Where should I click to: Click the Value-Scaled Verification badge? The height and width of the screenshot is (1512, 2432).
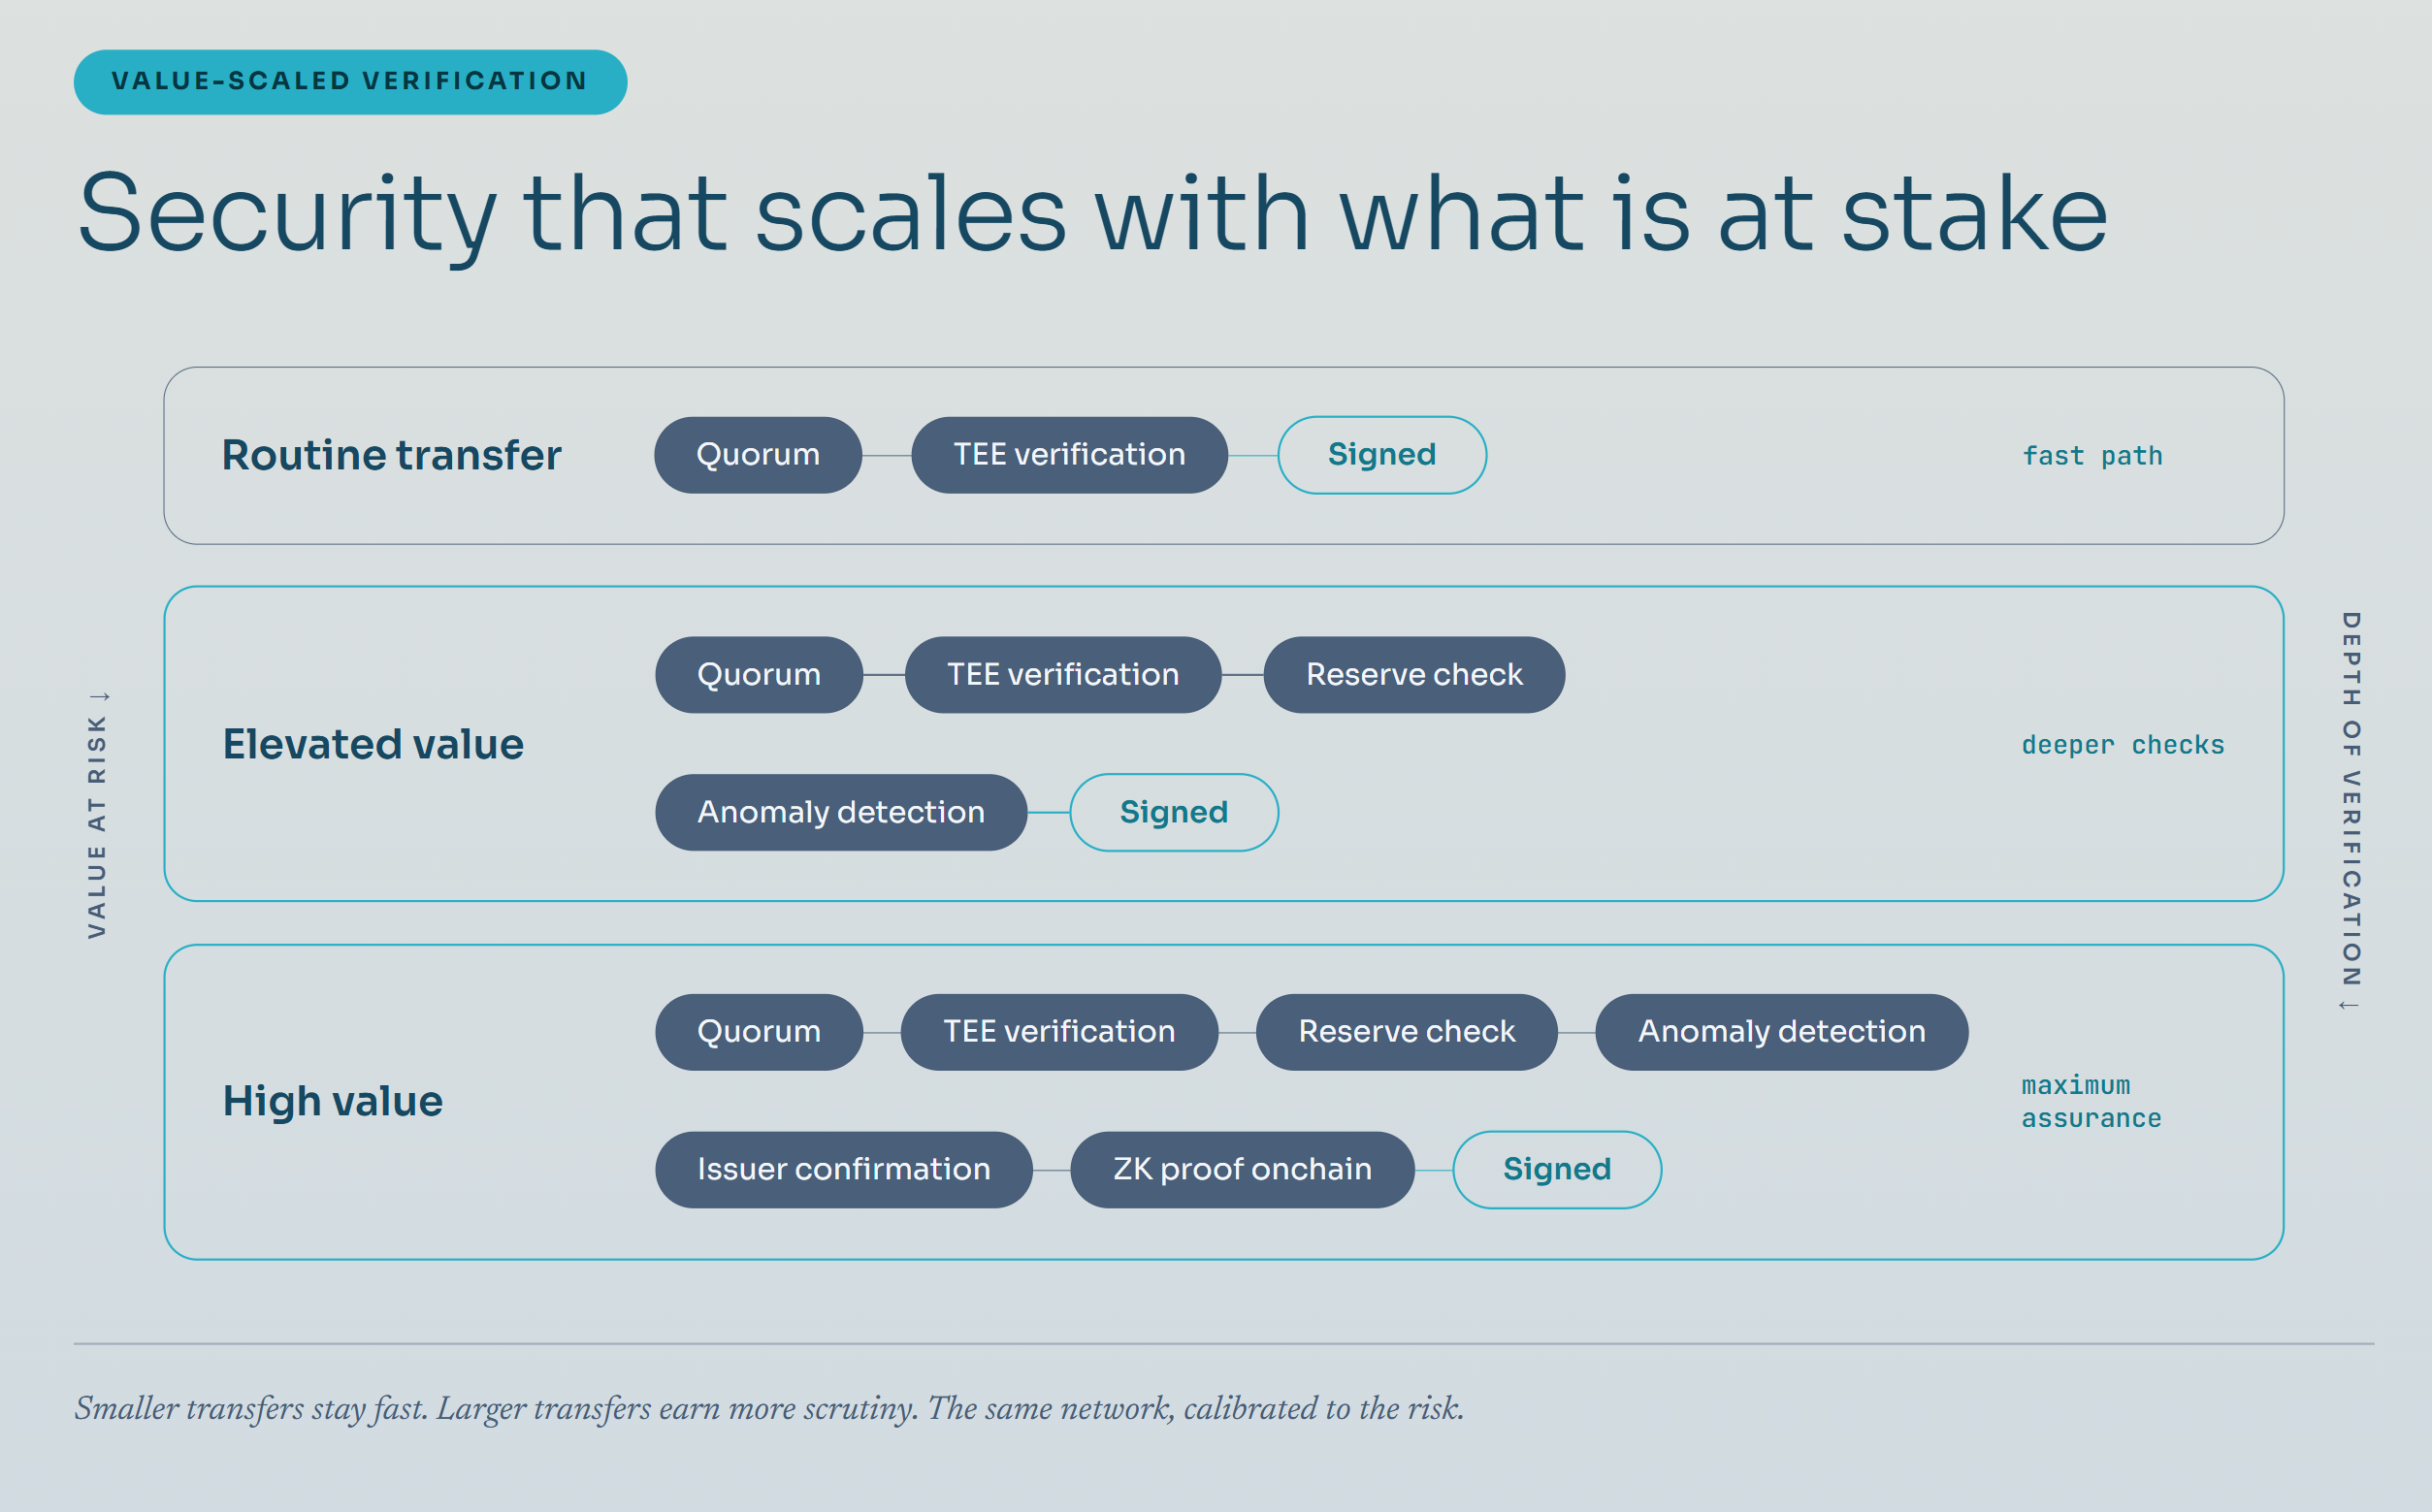[x=350, y=82]
